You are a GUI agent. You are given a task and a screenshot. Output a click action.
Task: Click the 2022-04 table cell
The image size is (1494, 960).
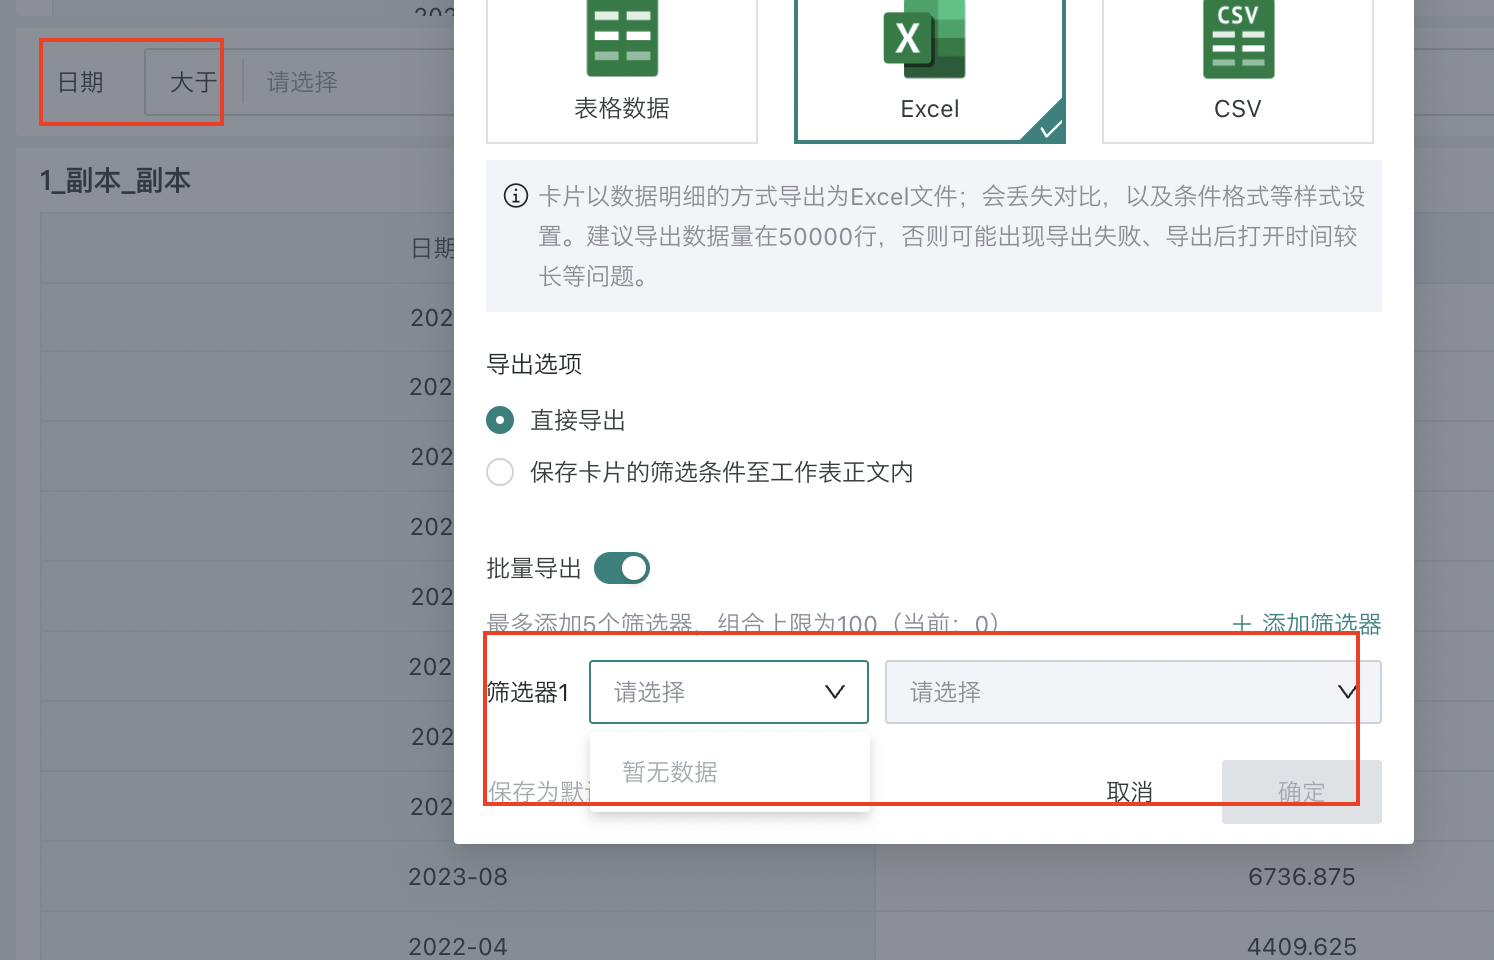coord(458,944)
